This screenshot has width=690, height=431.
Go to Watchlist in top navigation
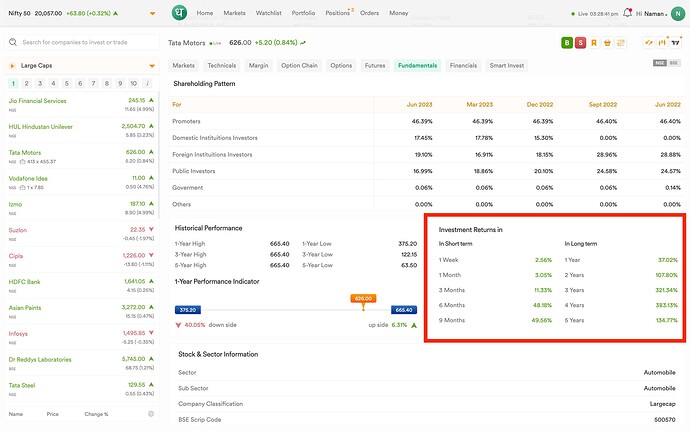(x=268, y=13)
